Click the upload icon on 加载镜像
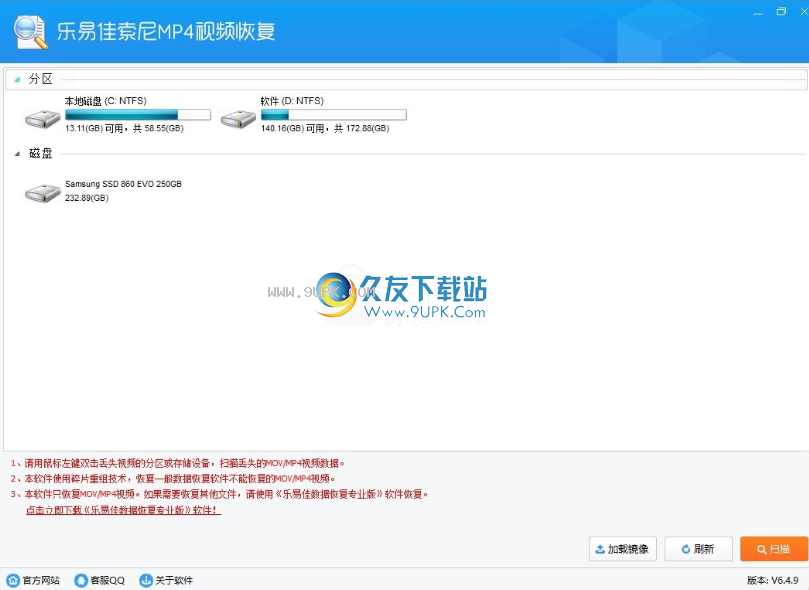Image resolution: width=809 pixels, height=590 pixels. [600, 549]
